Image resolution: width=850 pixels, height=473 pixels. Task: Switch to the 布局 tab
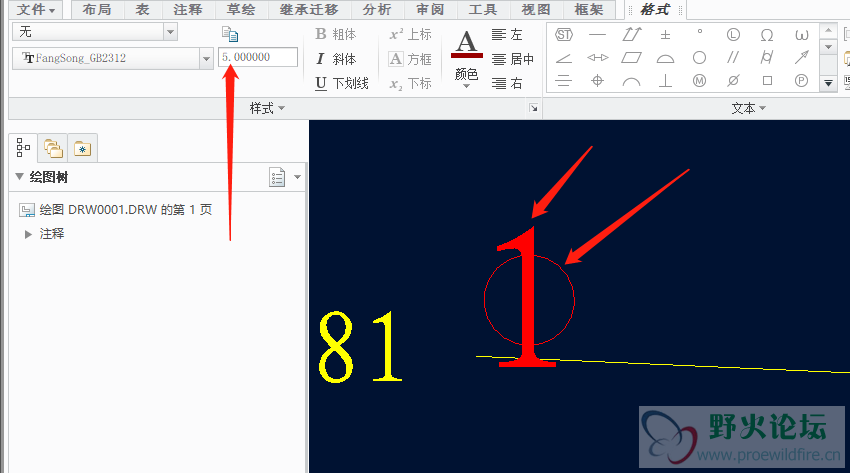(x=96, y=10)
